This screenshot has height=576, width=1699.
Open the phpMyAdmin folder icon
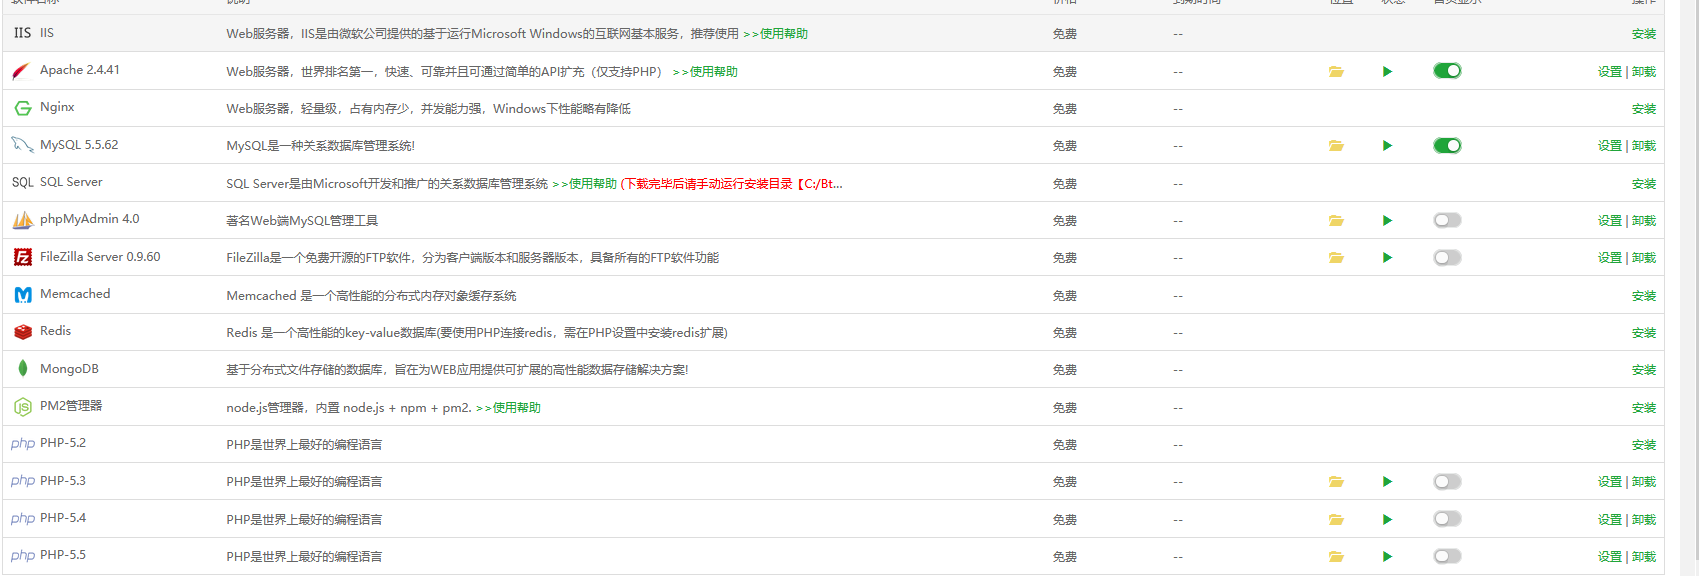coord(1336,220)
